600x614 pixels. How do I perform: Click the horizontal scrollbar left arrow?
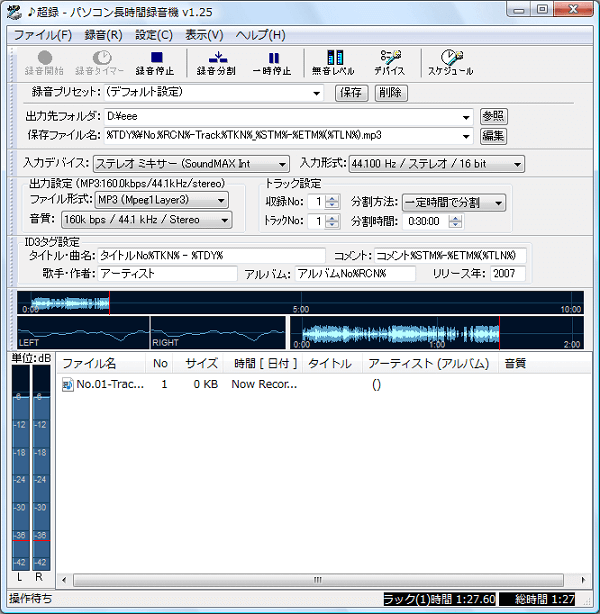(x=64, y=580)
